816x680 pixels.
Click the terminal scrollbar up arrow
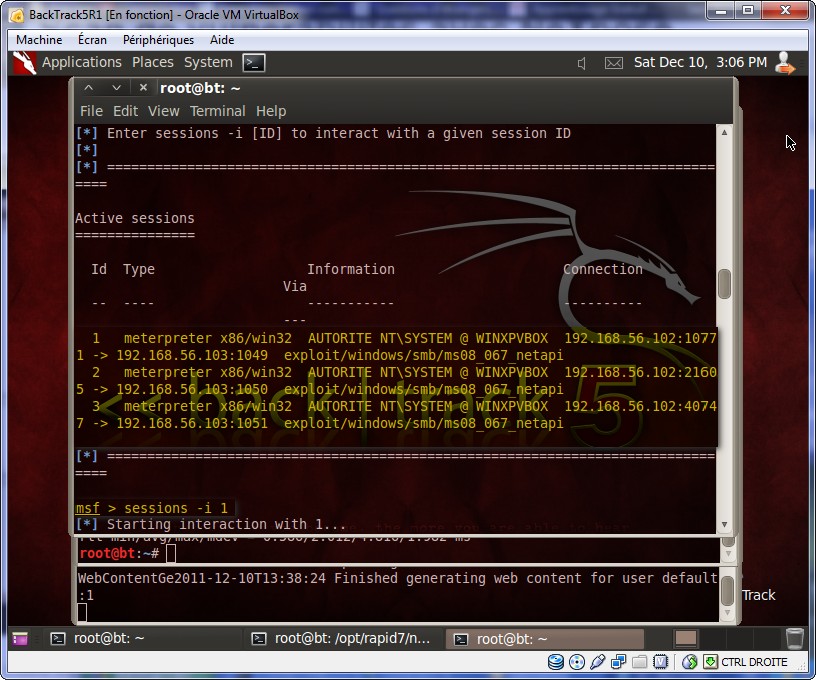(724, 133)
